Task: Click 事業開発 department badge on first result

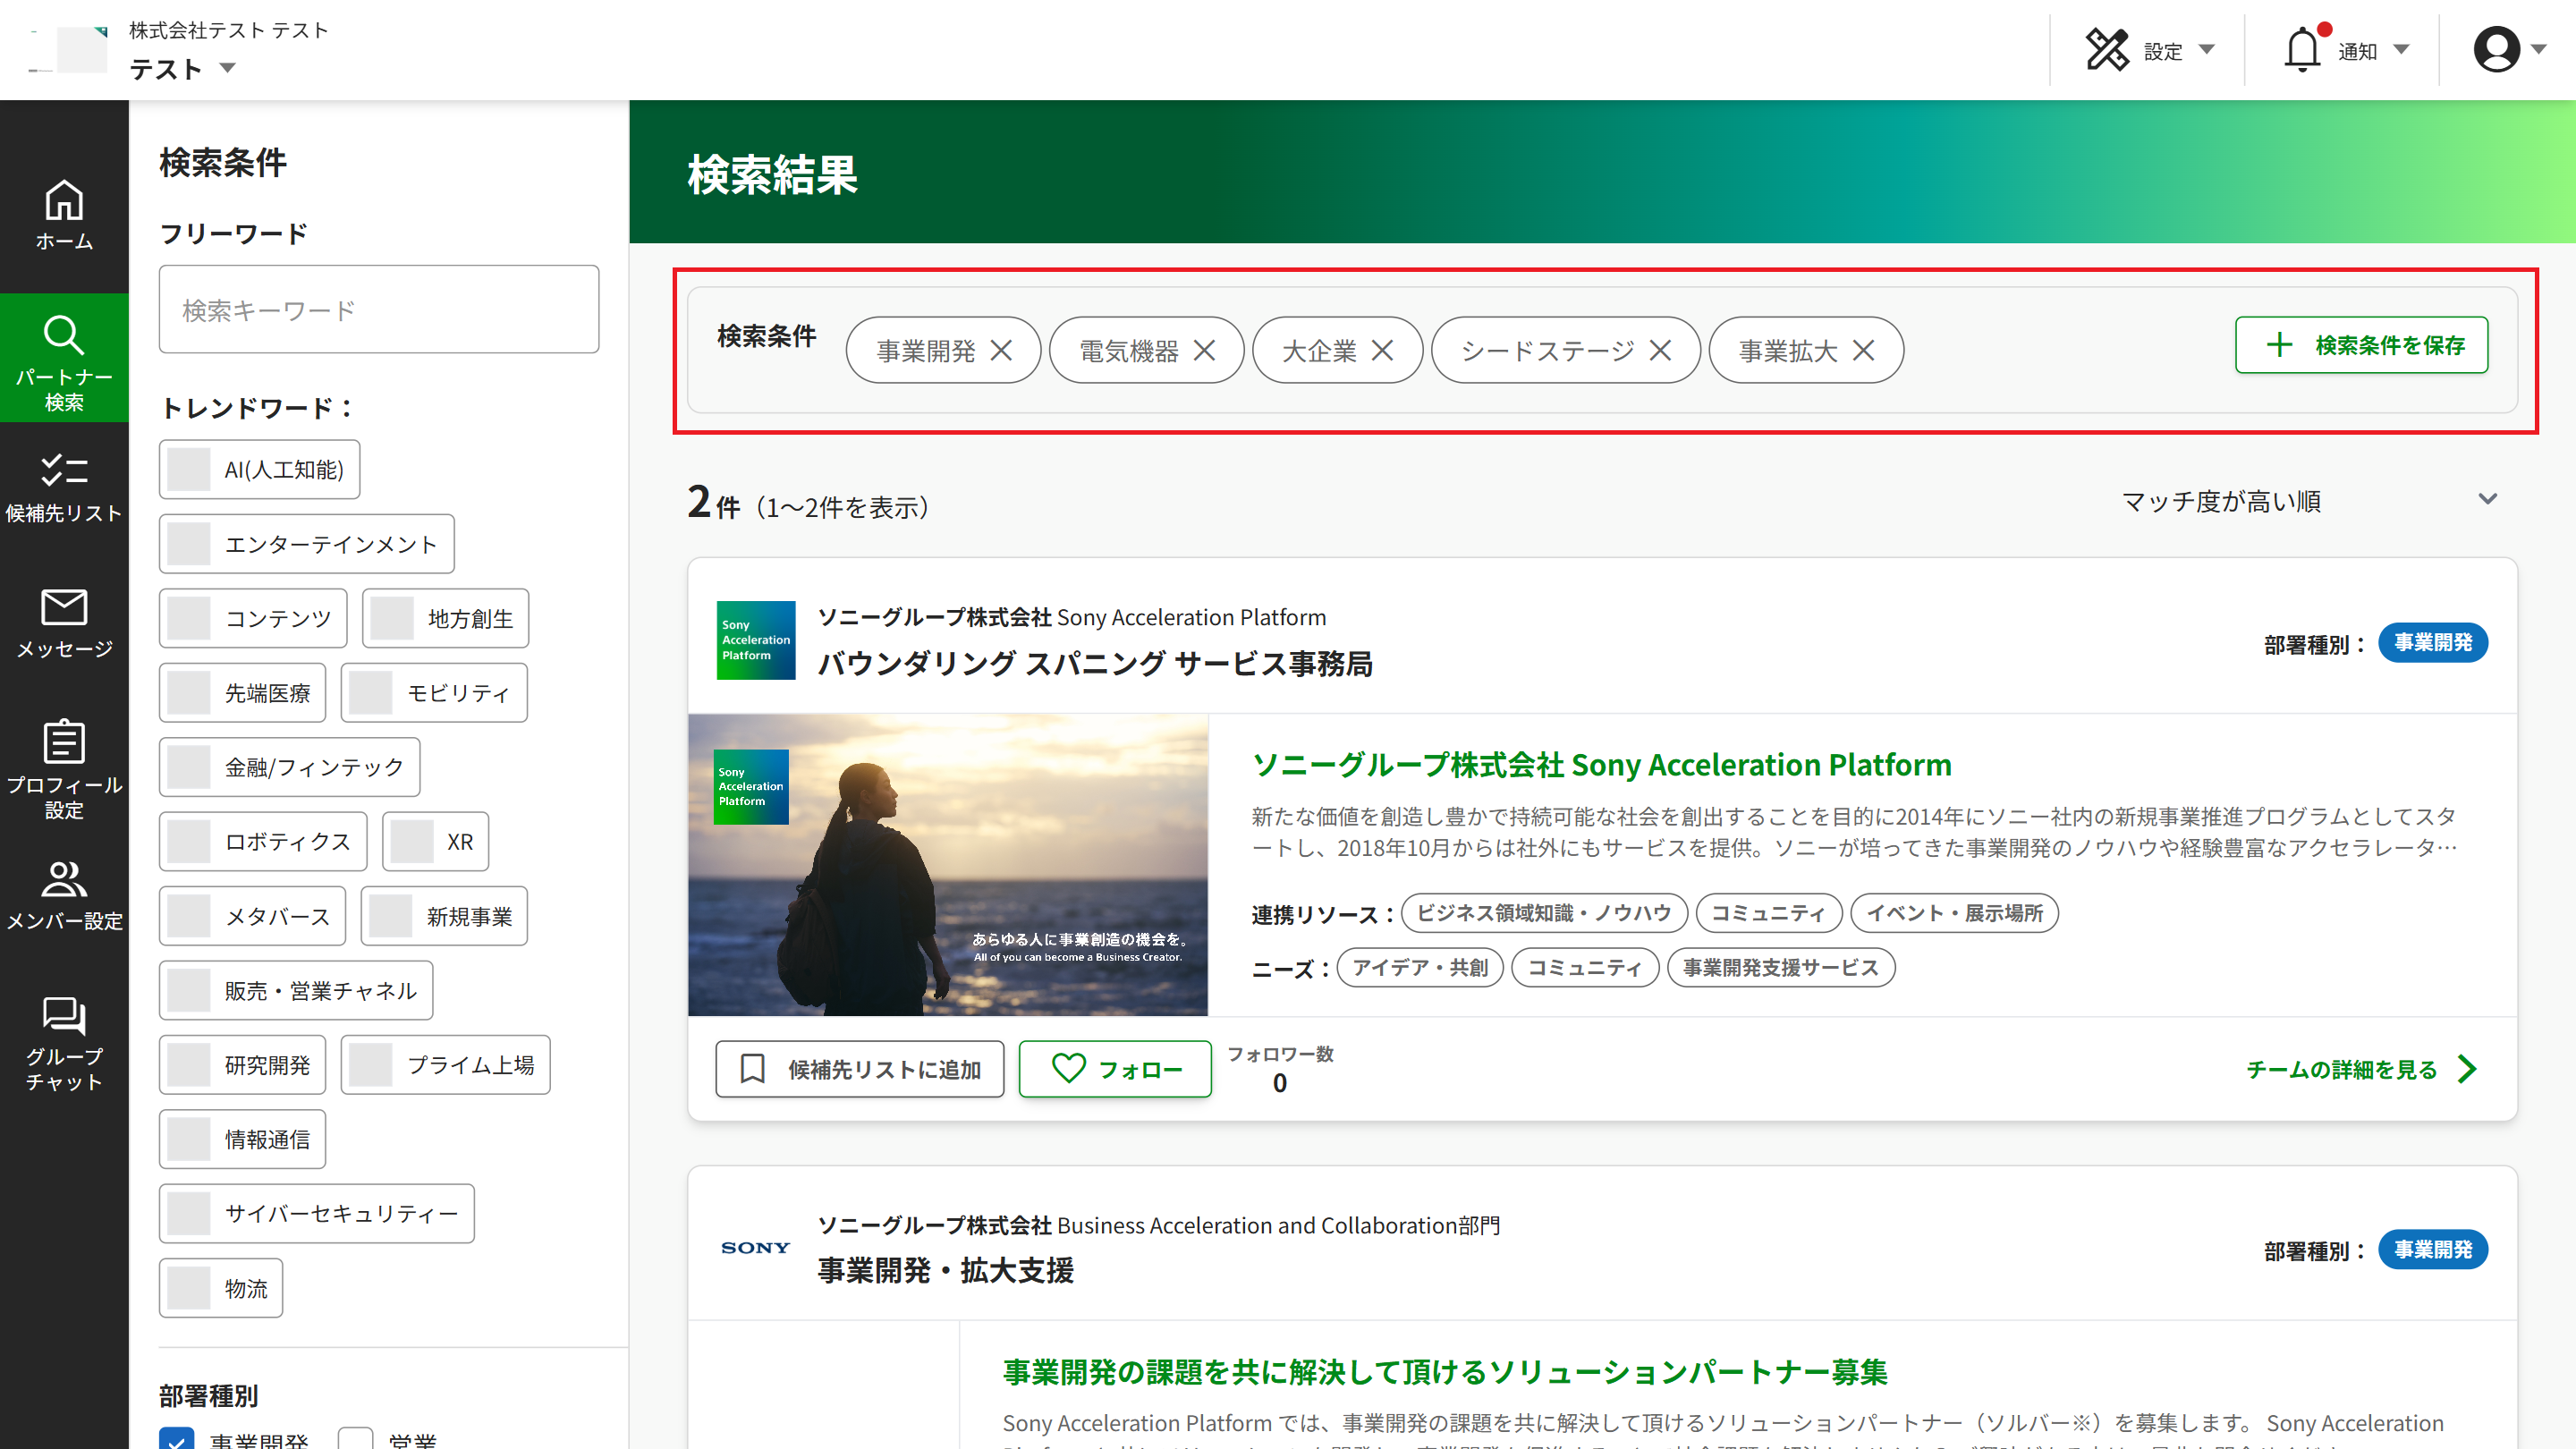Action: pyautogui.click(x=2432, y=642)
